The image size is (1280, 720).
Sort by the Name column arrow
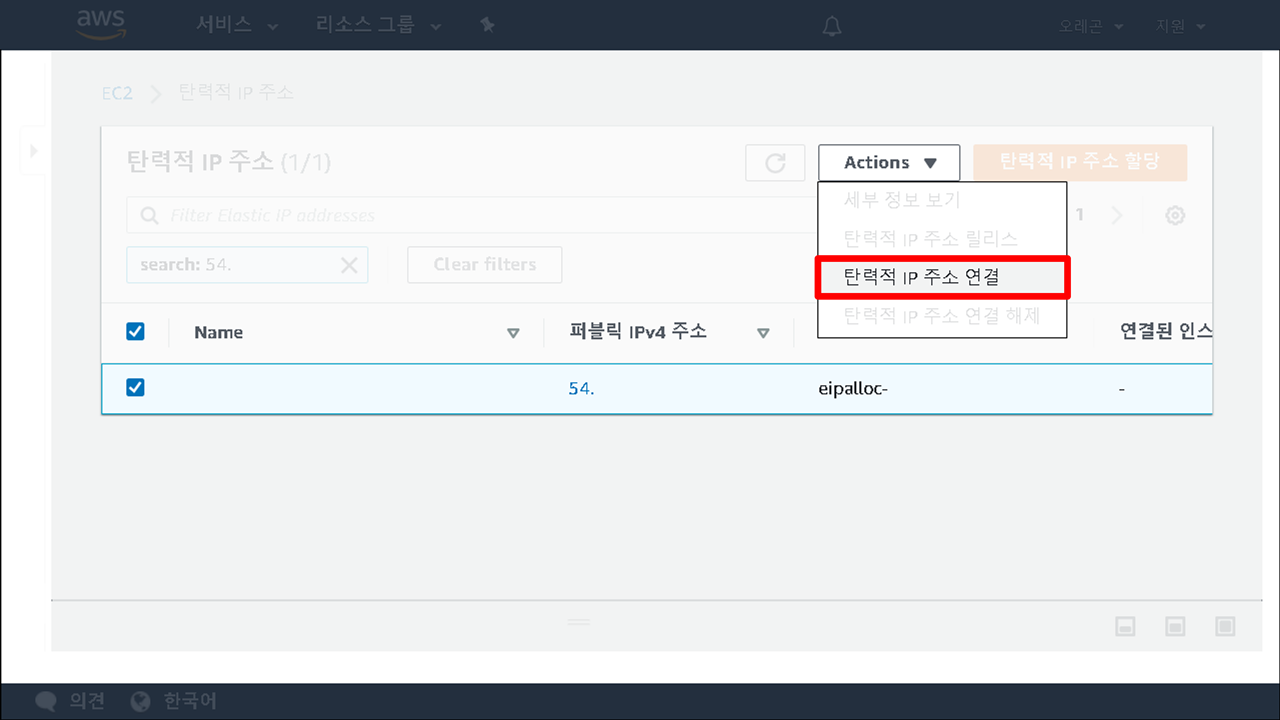513,333
